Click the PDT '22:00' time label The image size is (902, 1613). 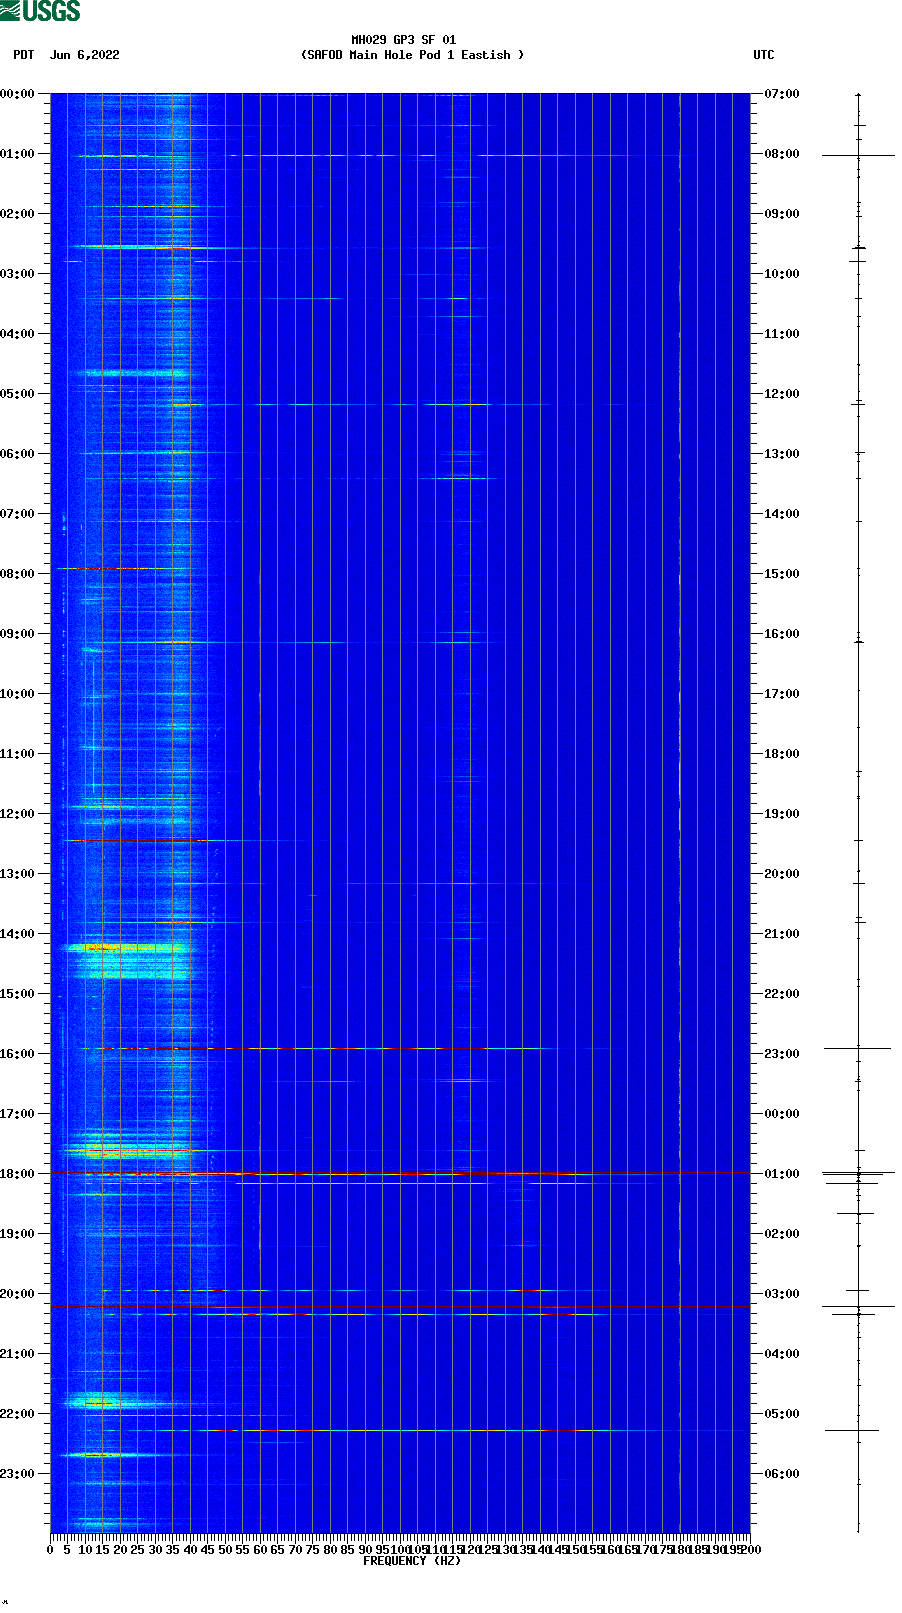[x=17, y=1414]
